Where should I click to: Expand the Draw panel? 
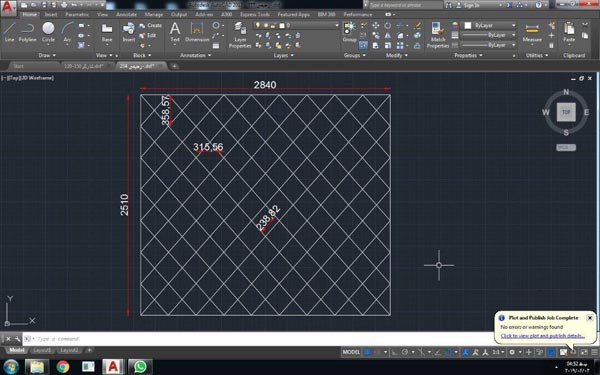point(47,55)
